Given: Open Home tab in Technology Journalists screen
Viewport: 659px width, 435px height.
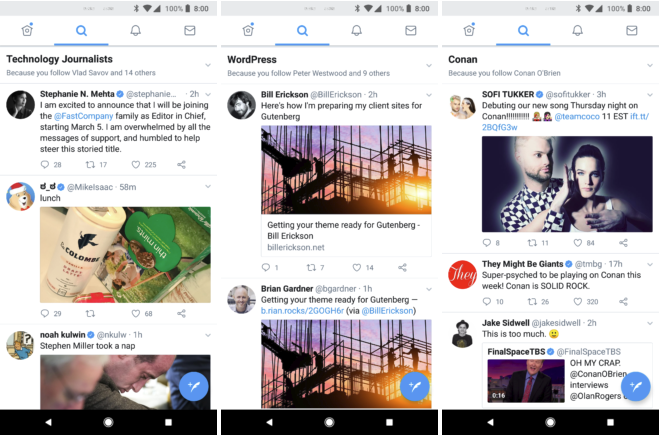Looking at the screenshot, I should [x=27, y=30].
